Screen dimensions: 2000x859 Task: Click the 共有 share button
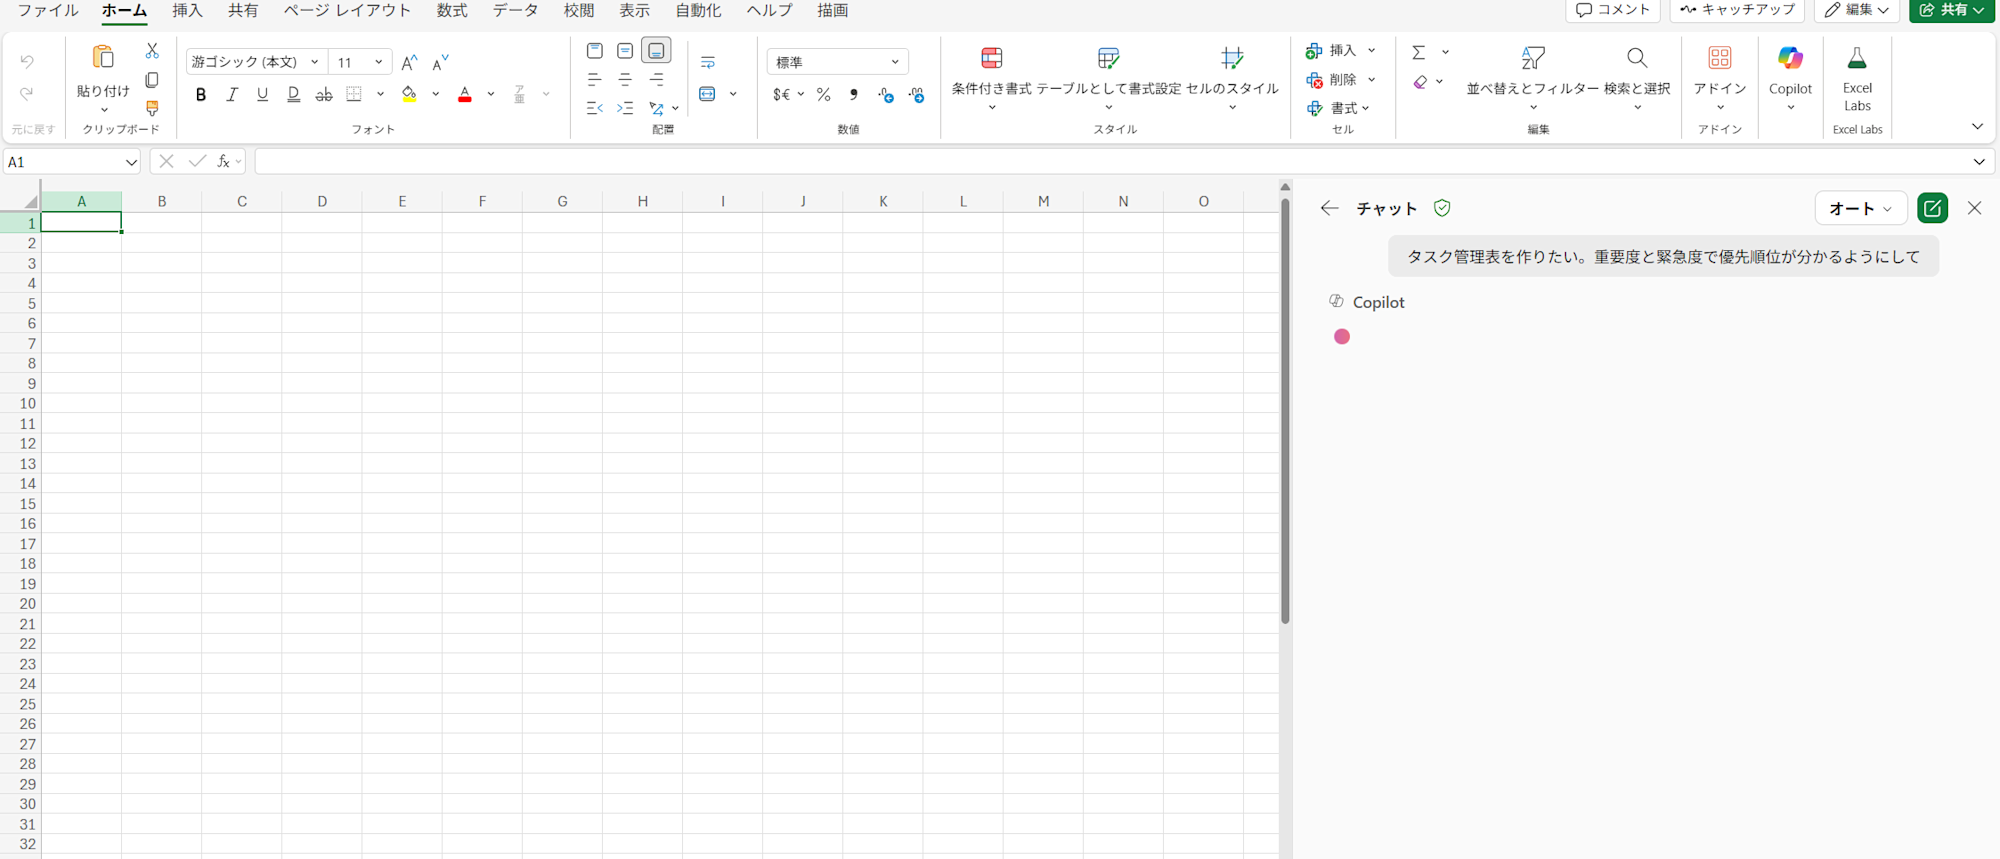pos(1950,10)
